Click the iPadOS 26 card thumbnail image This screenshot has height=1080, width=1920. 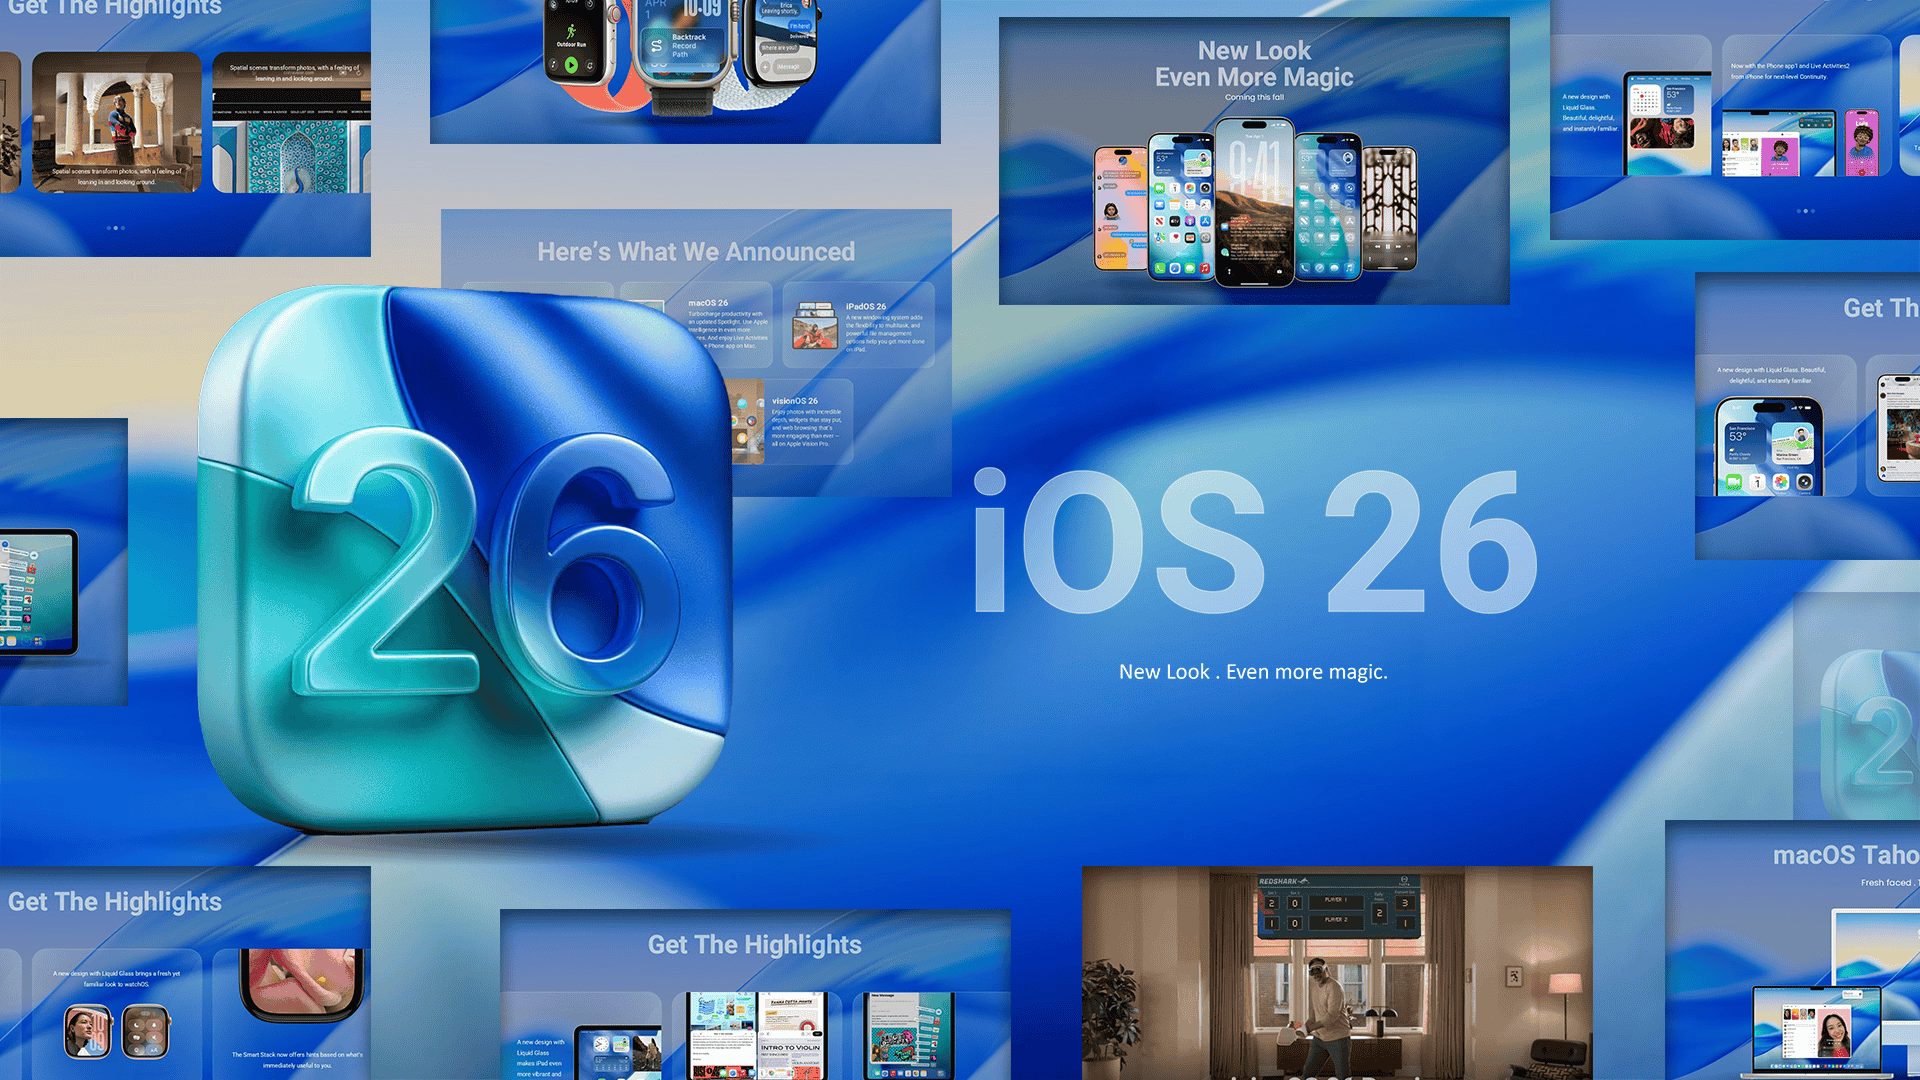point(815,326)
